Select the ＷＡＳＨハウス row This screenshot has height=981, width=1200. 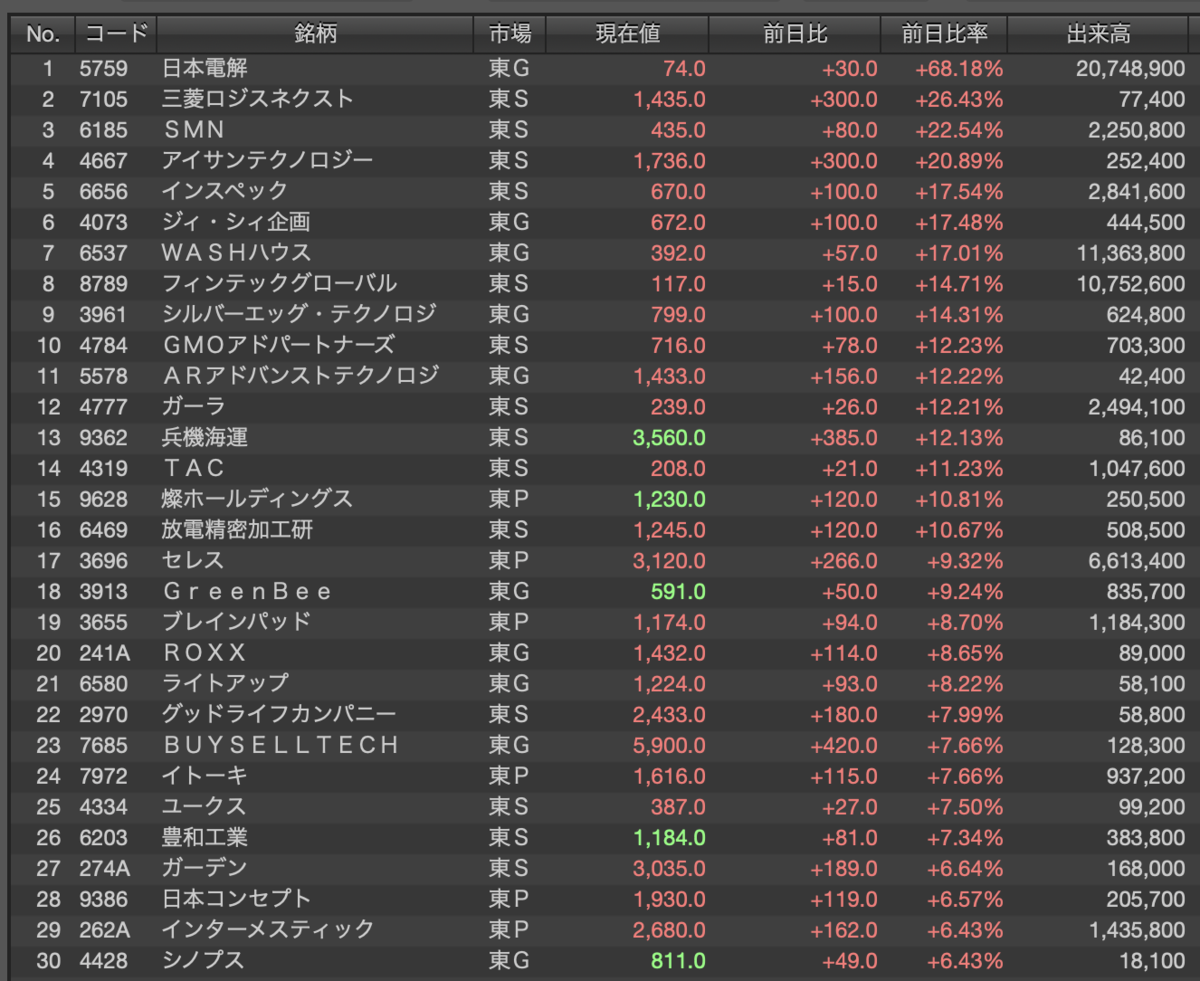point(600,252)
